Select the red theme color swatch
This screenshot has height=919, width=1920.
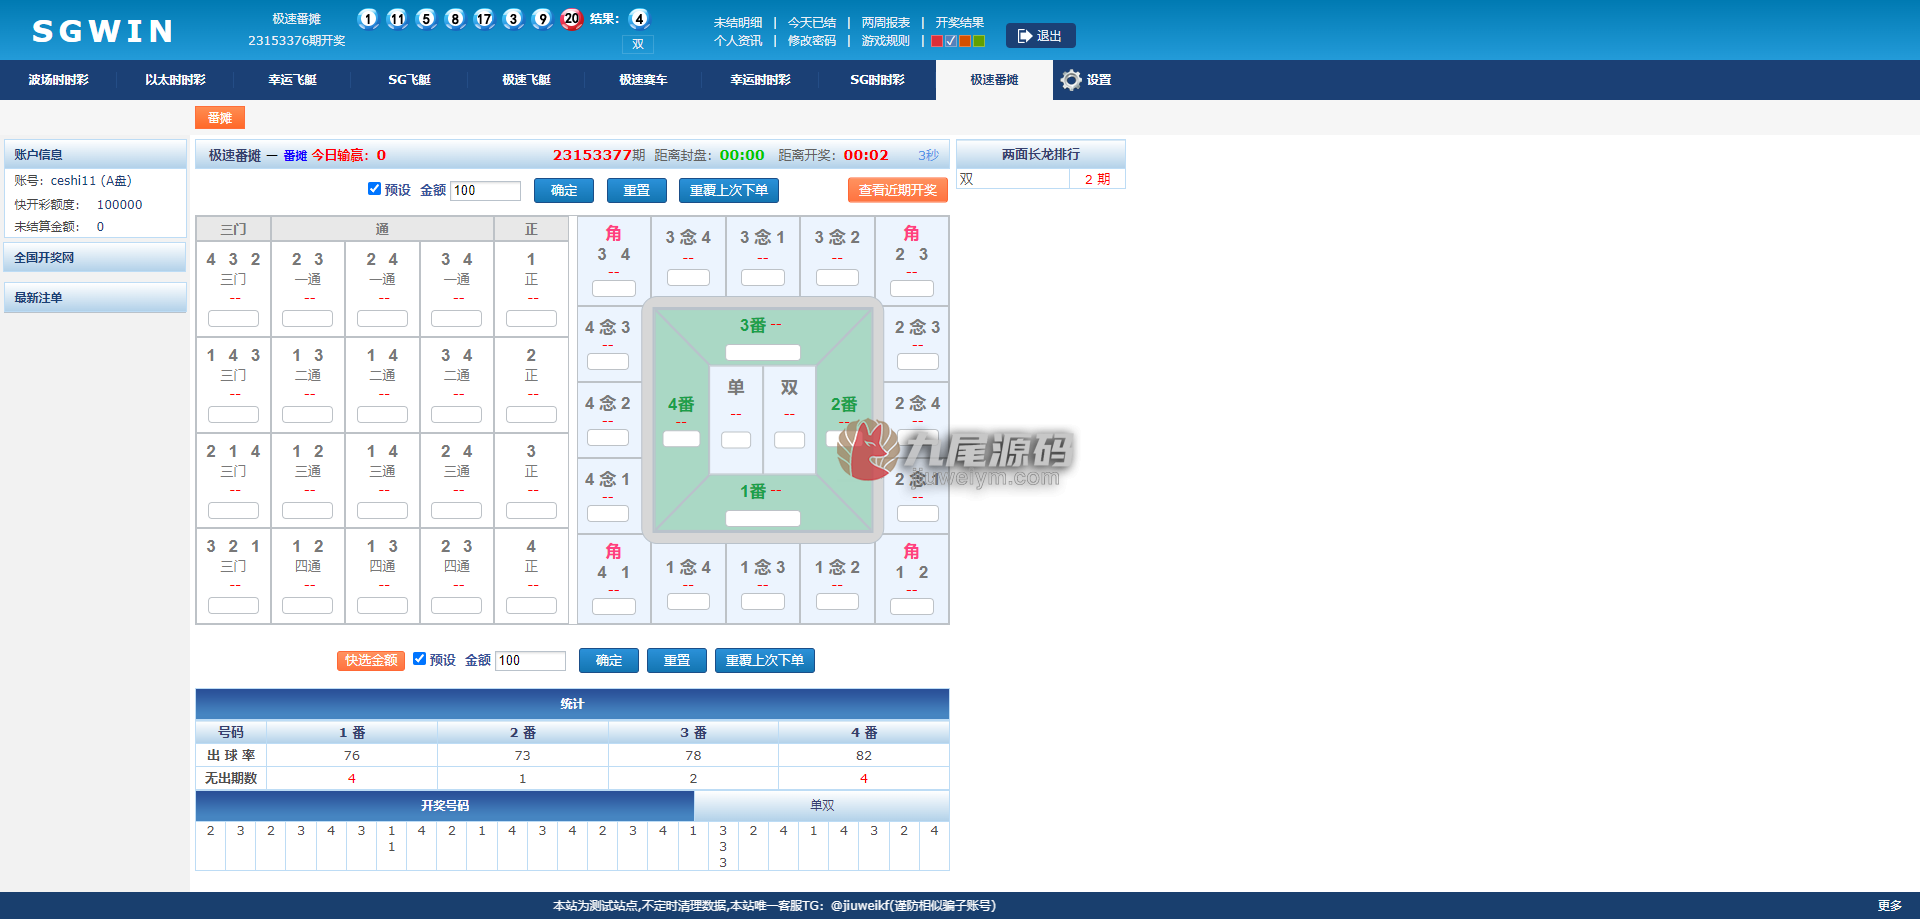tap(937, 41)
